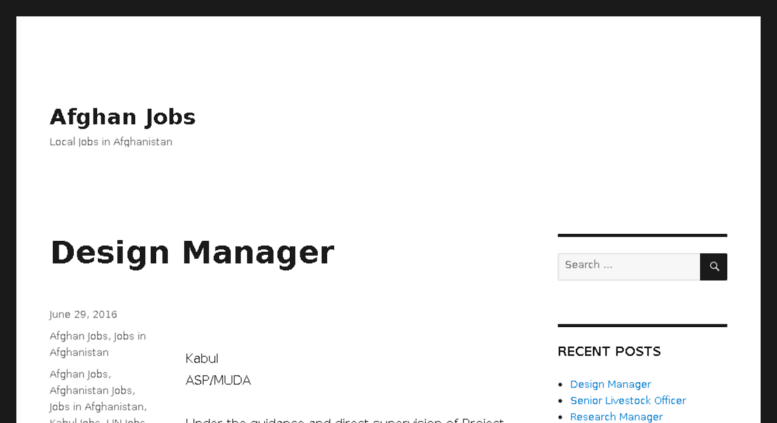The width and height of the screenshot is (777, 423).
Task: Select the Afghanistan Jobs tag
Action: coord(91,390)
